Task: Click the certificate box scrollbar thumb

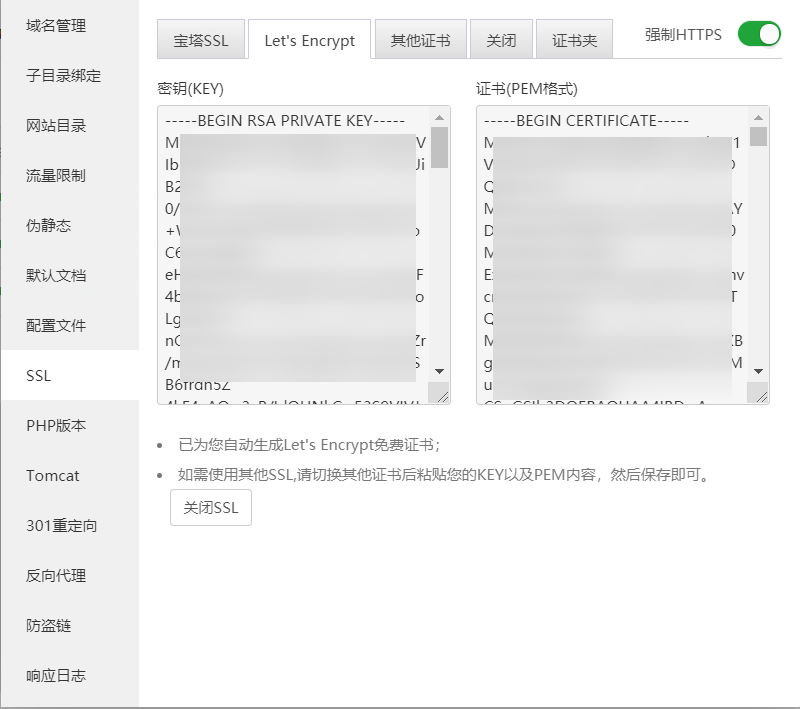Action: pos(759,136)
